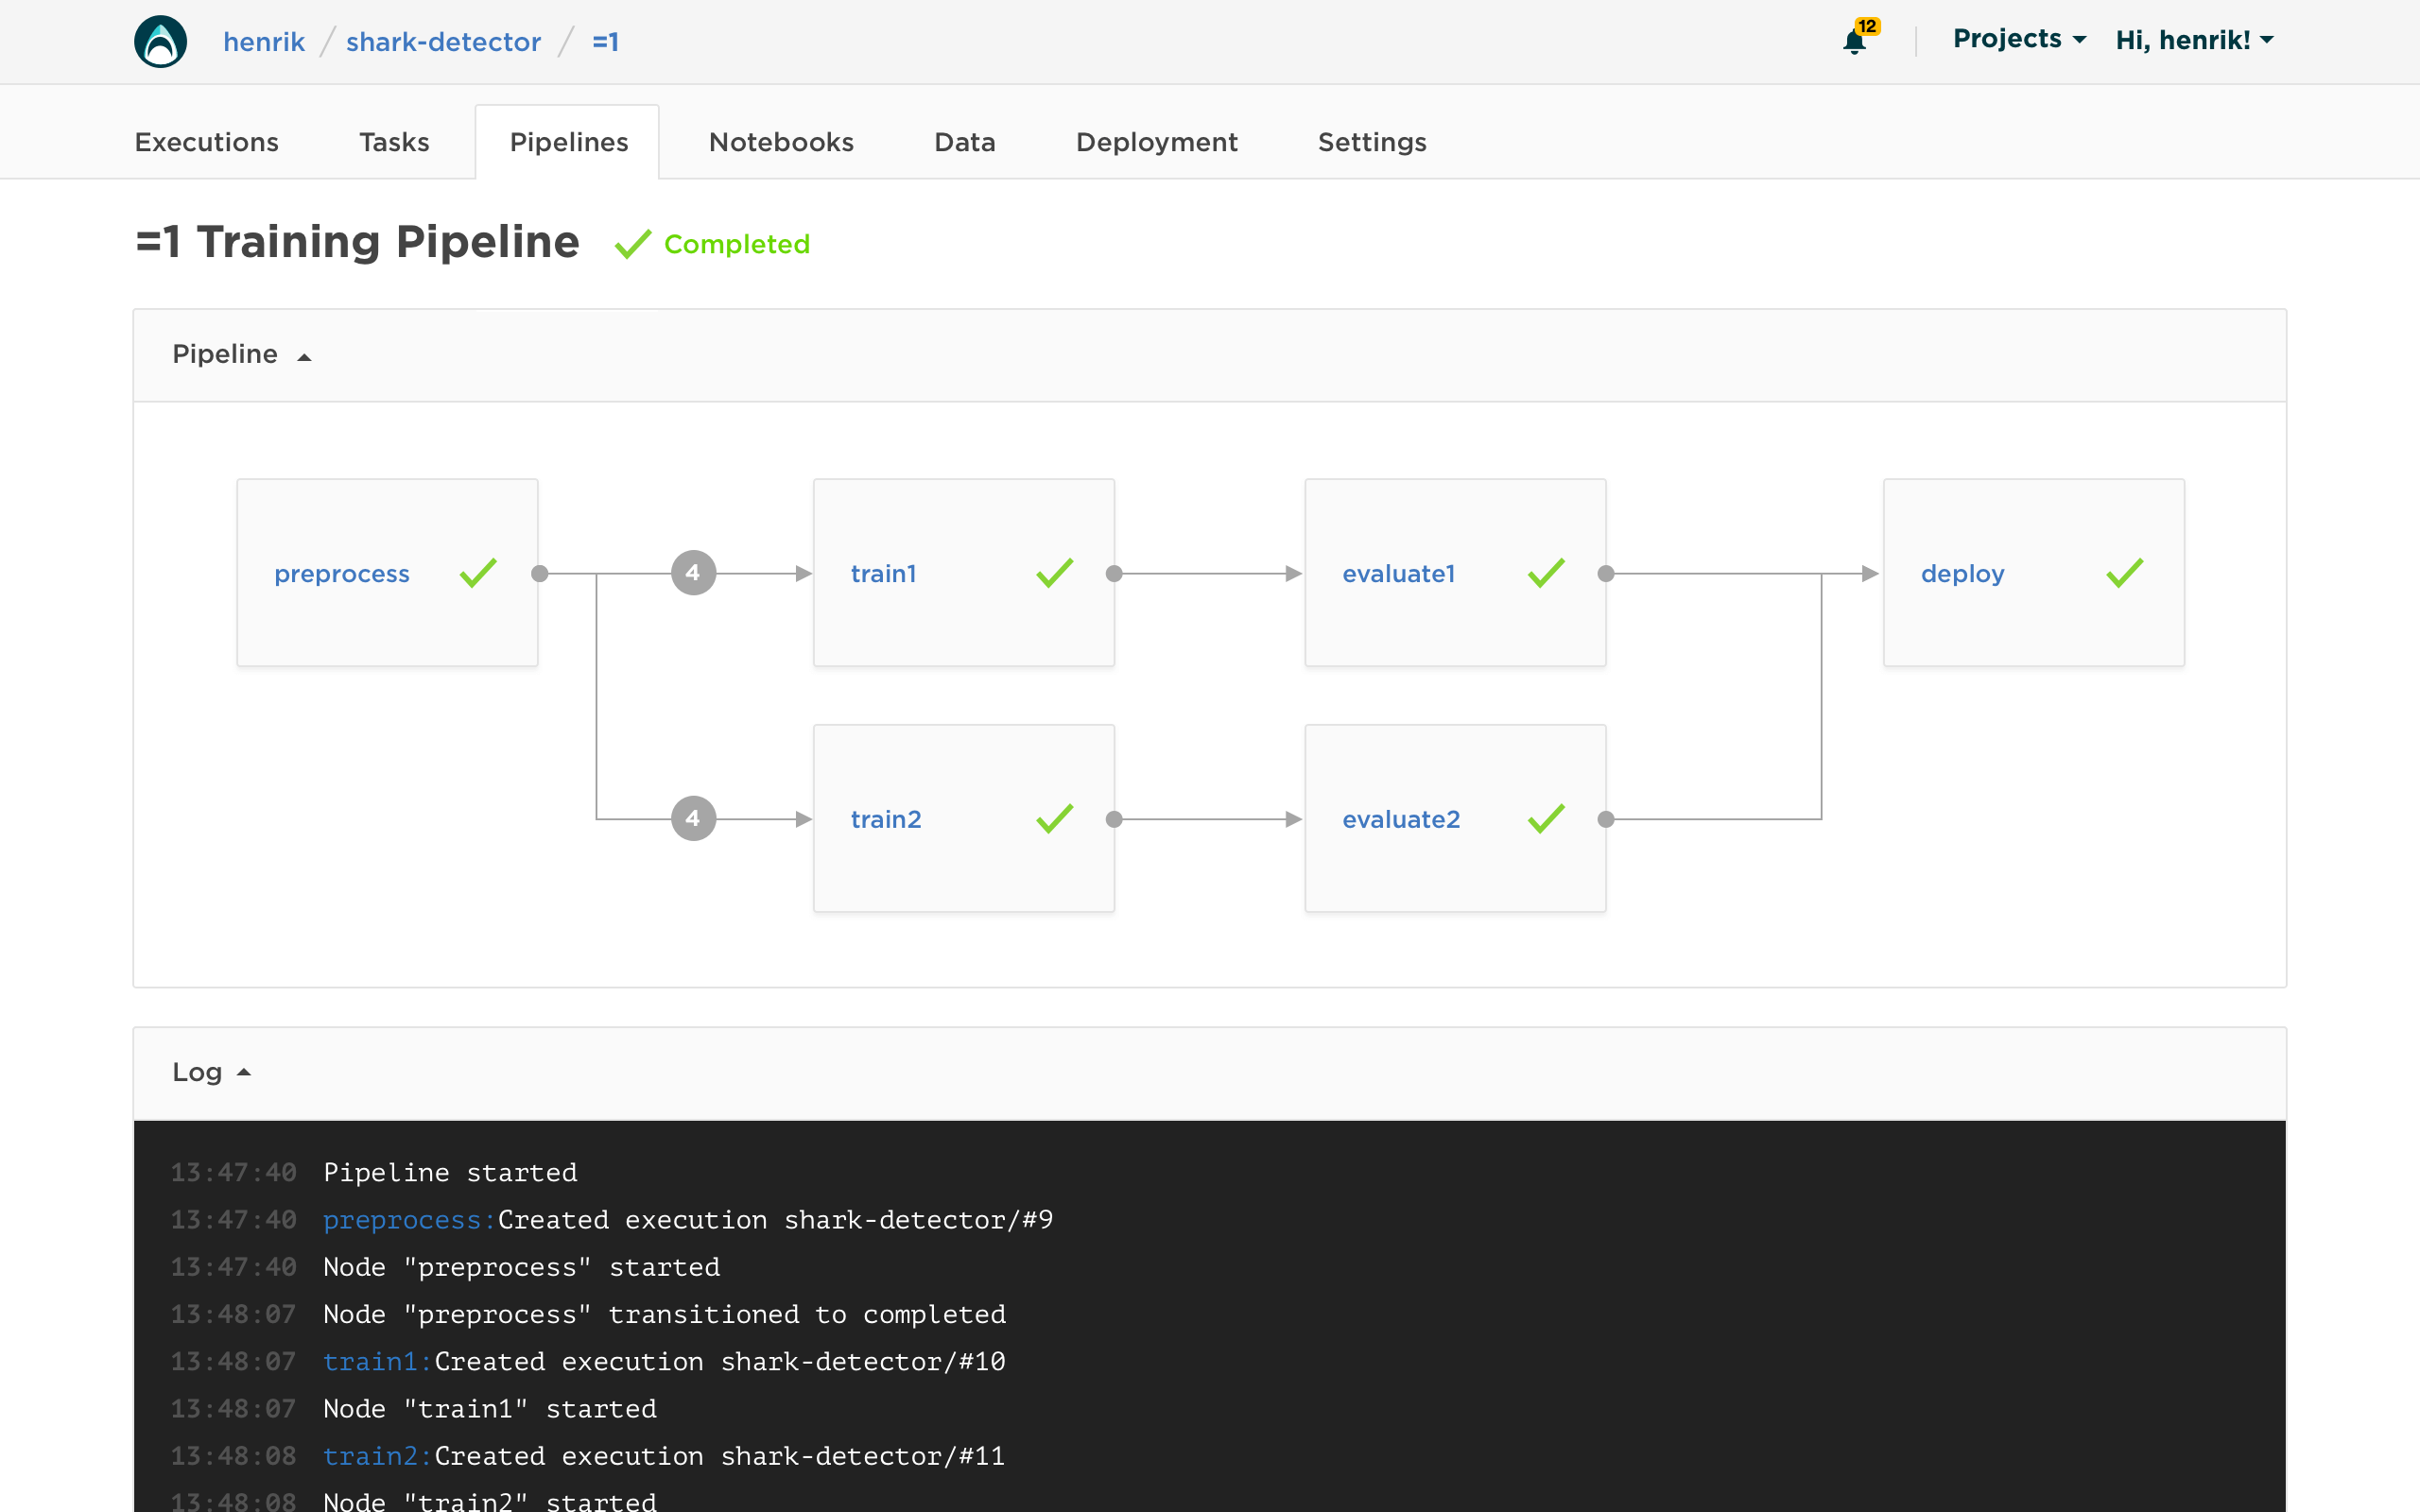Click log line 'Node "train1" started'

[490, 1409]
